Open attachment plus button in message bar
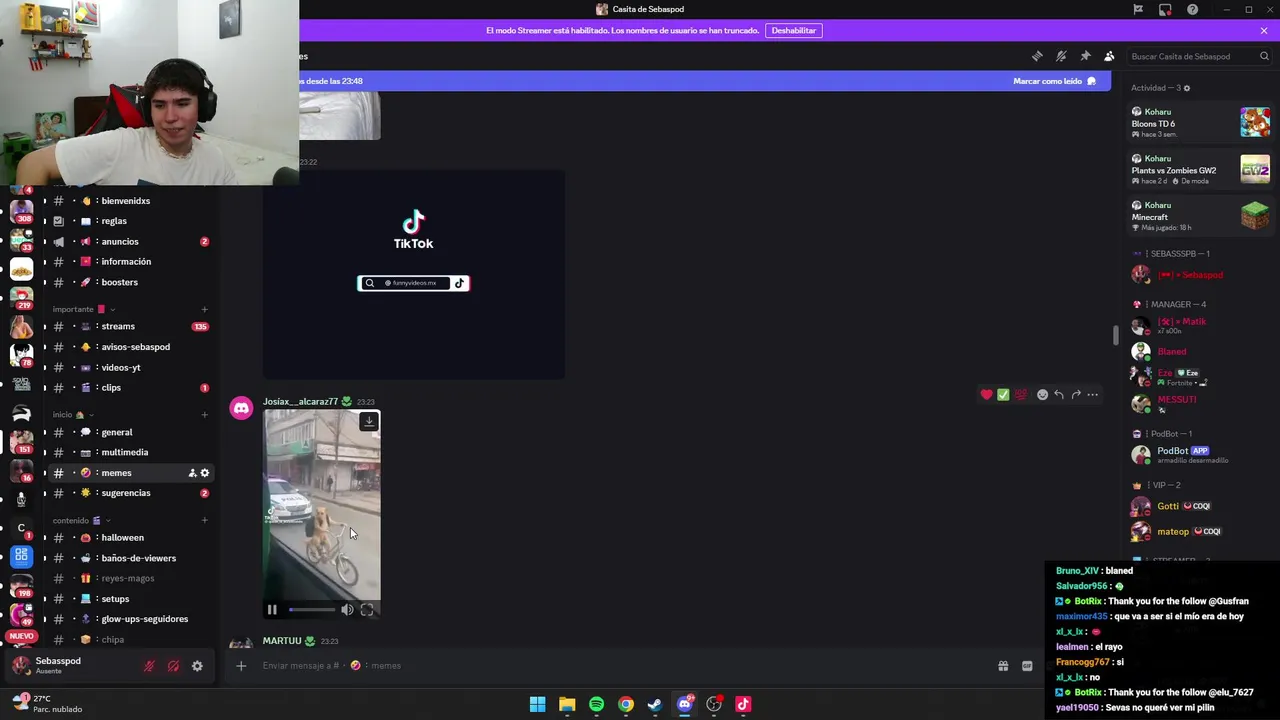 click(x=241, y=666)
